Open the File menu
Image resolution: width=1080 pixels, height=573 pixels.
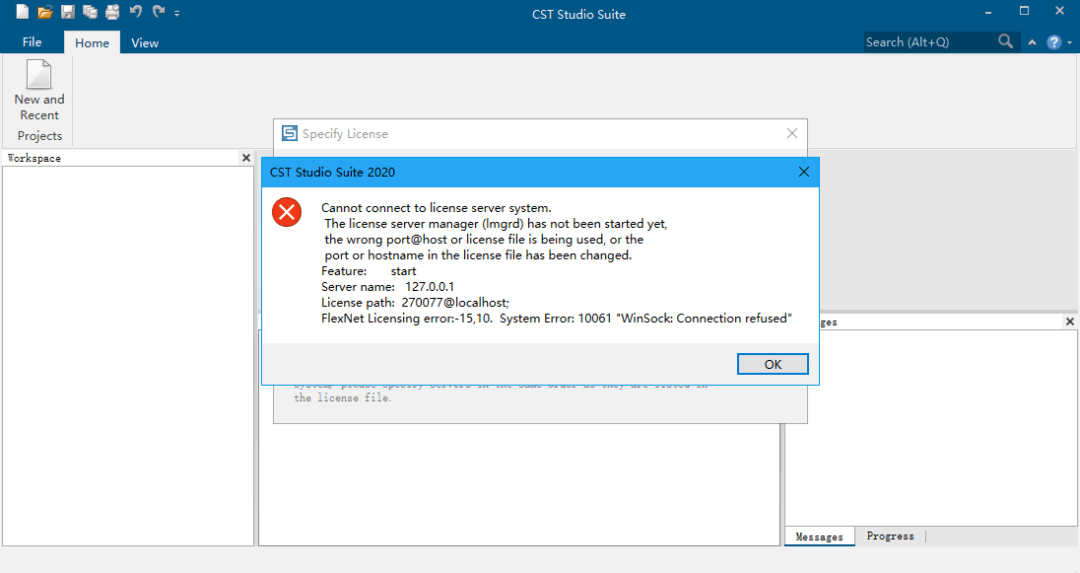click(32, 42)
